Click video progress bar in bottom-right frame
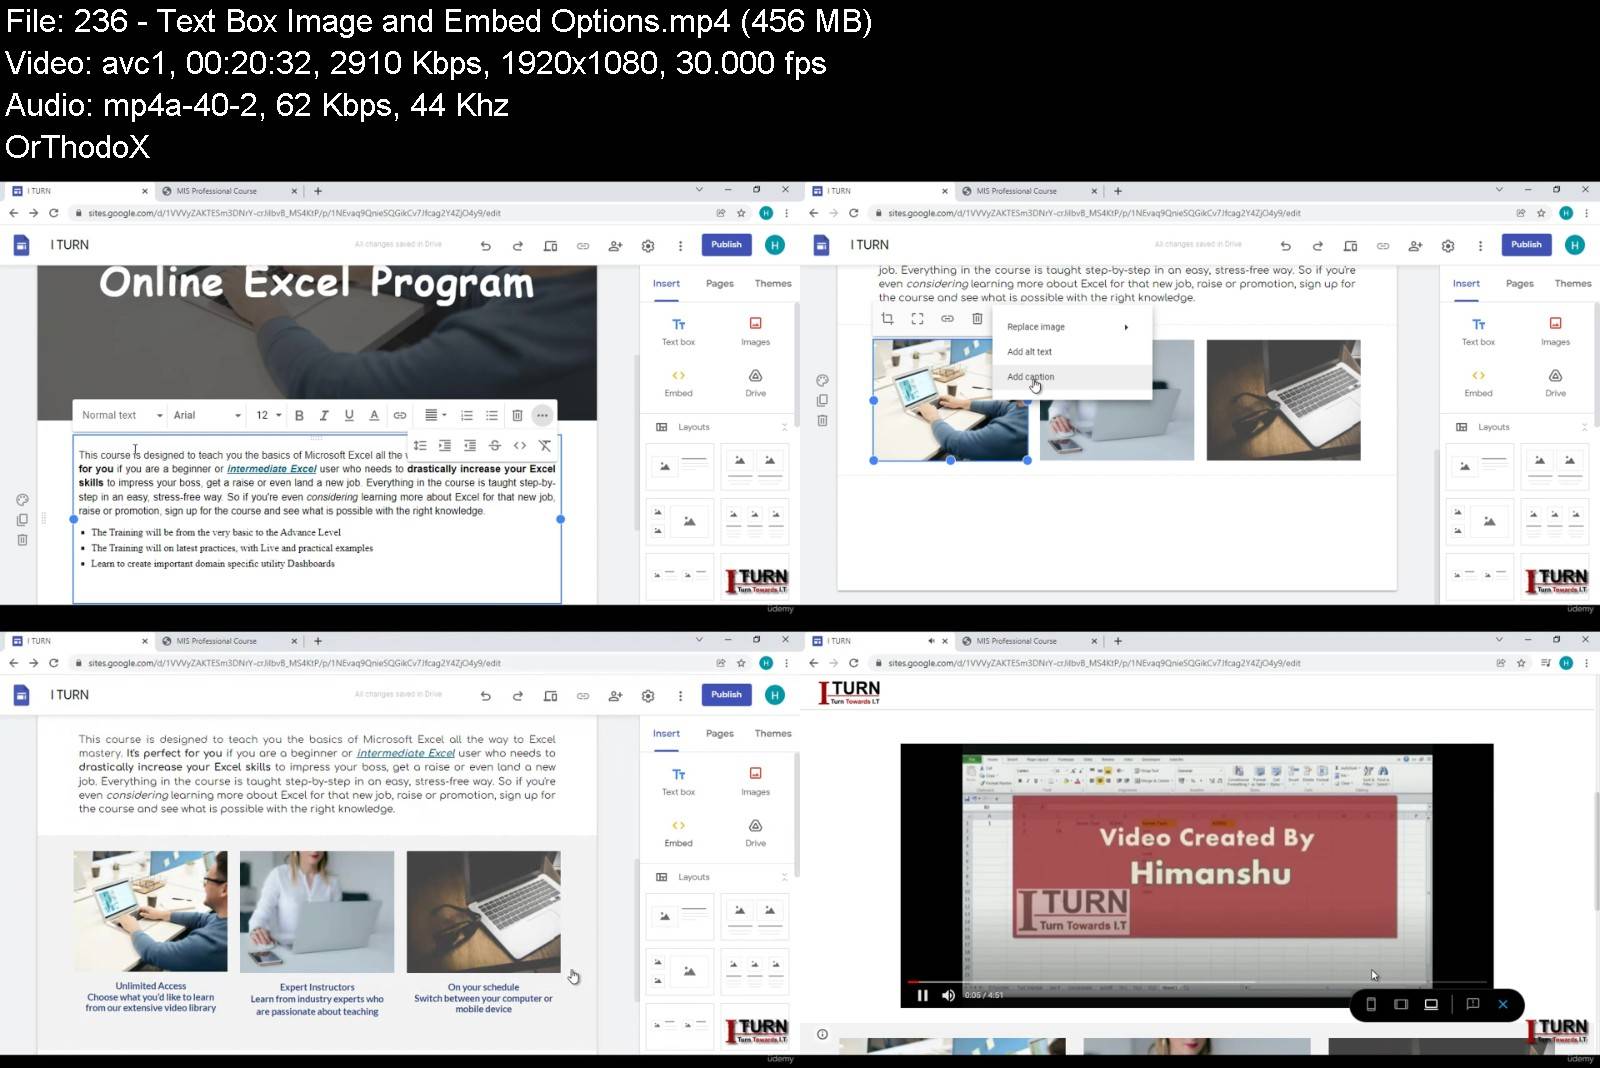 [1197, 982]
